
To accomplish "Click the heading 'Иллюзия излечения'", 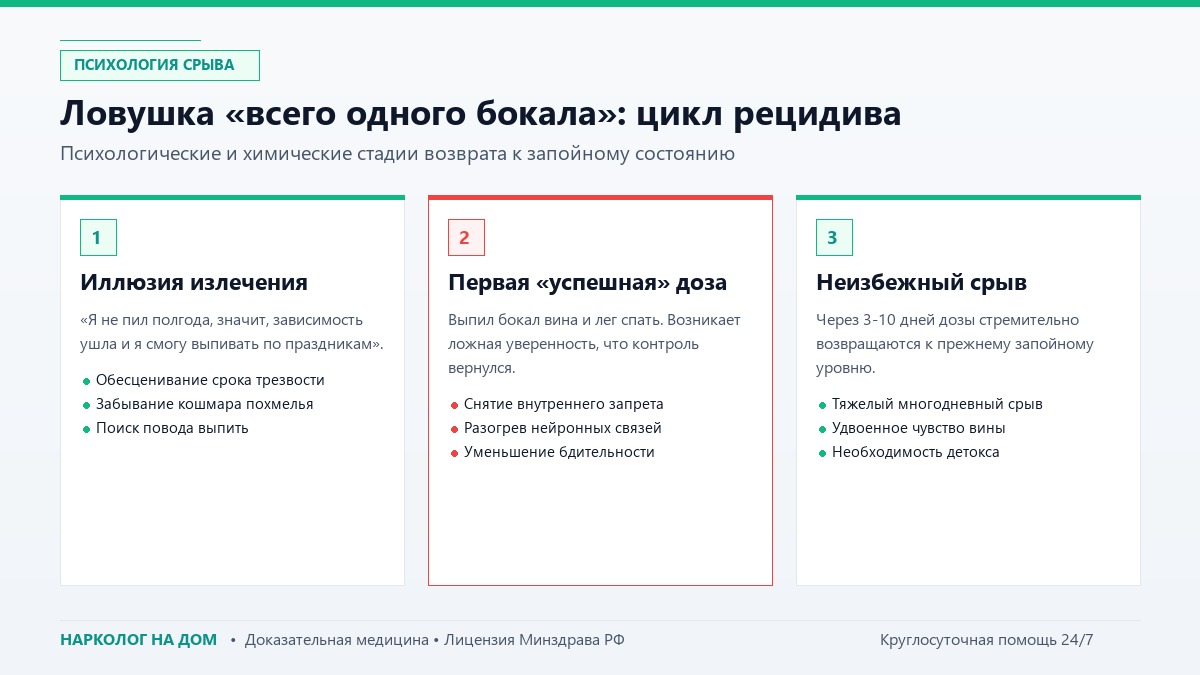I will [x=194, y=282].
